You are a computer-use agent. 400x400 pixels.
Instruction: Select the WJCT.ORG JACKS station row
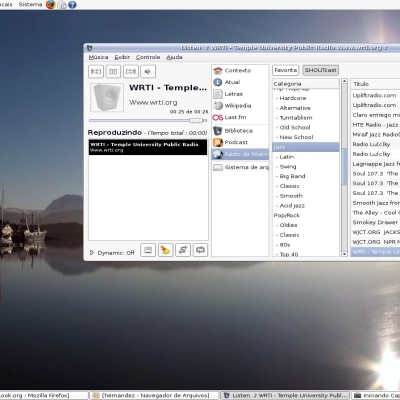[x=375, y=232]
